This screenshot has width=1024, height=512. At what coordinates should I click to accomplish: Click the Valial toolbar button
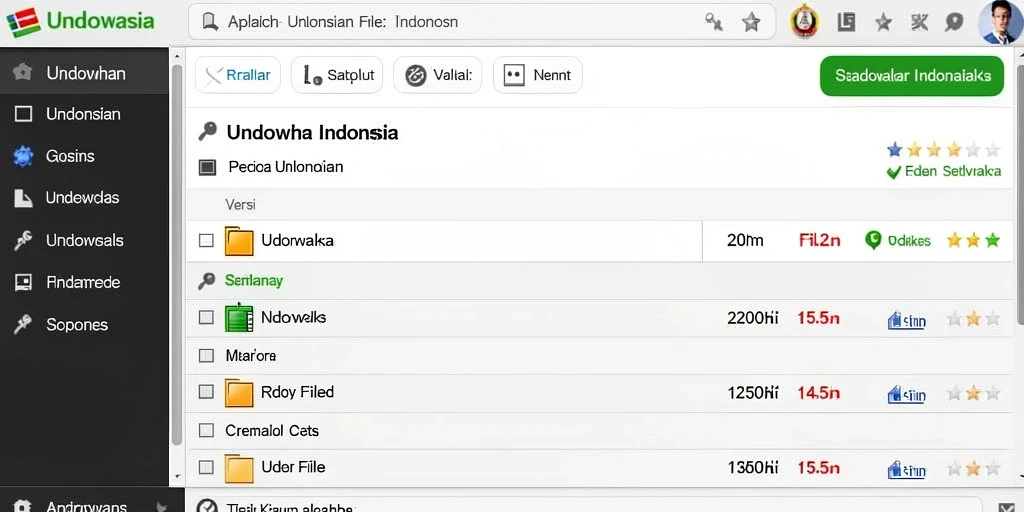coord(438,75)
